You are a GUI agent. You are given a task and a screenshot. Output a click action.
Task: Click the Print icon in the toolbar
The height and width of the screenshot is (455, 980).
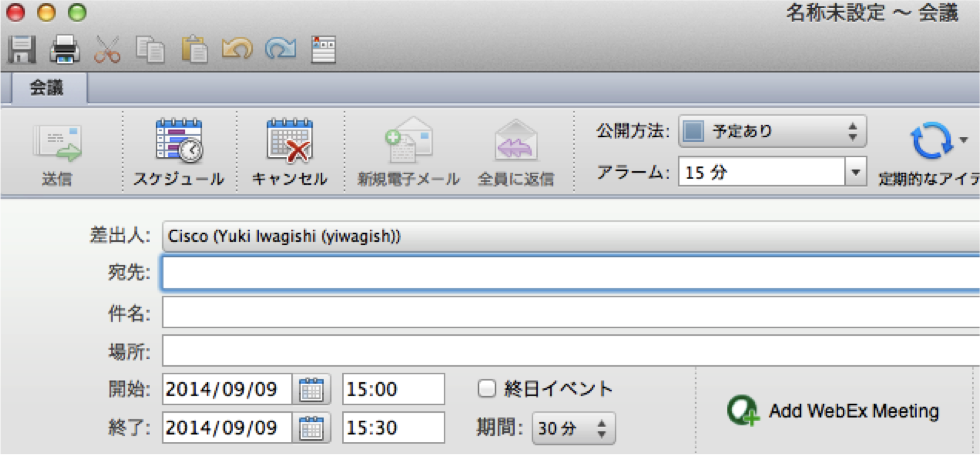pos(65,49)
